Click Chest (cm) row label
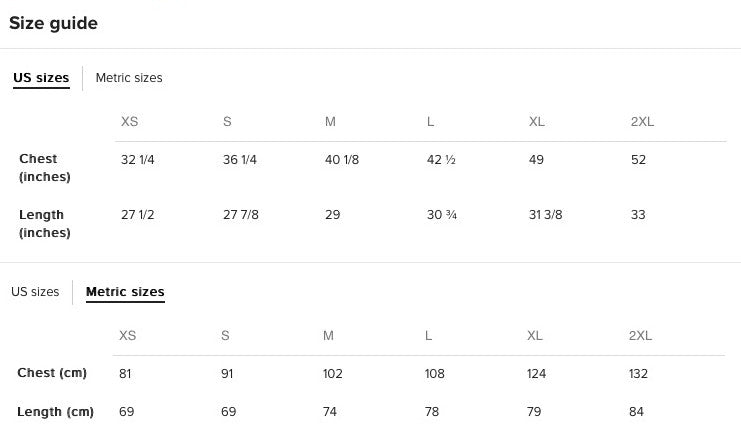This screenshot has width=741, height=447. click(52, 373)
